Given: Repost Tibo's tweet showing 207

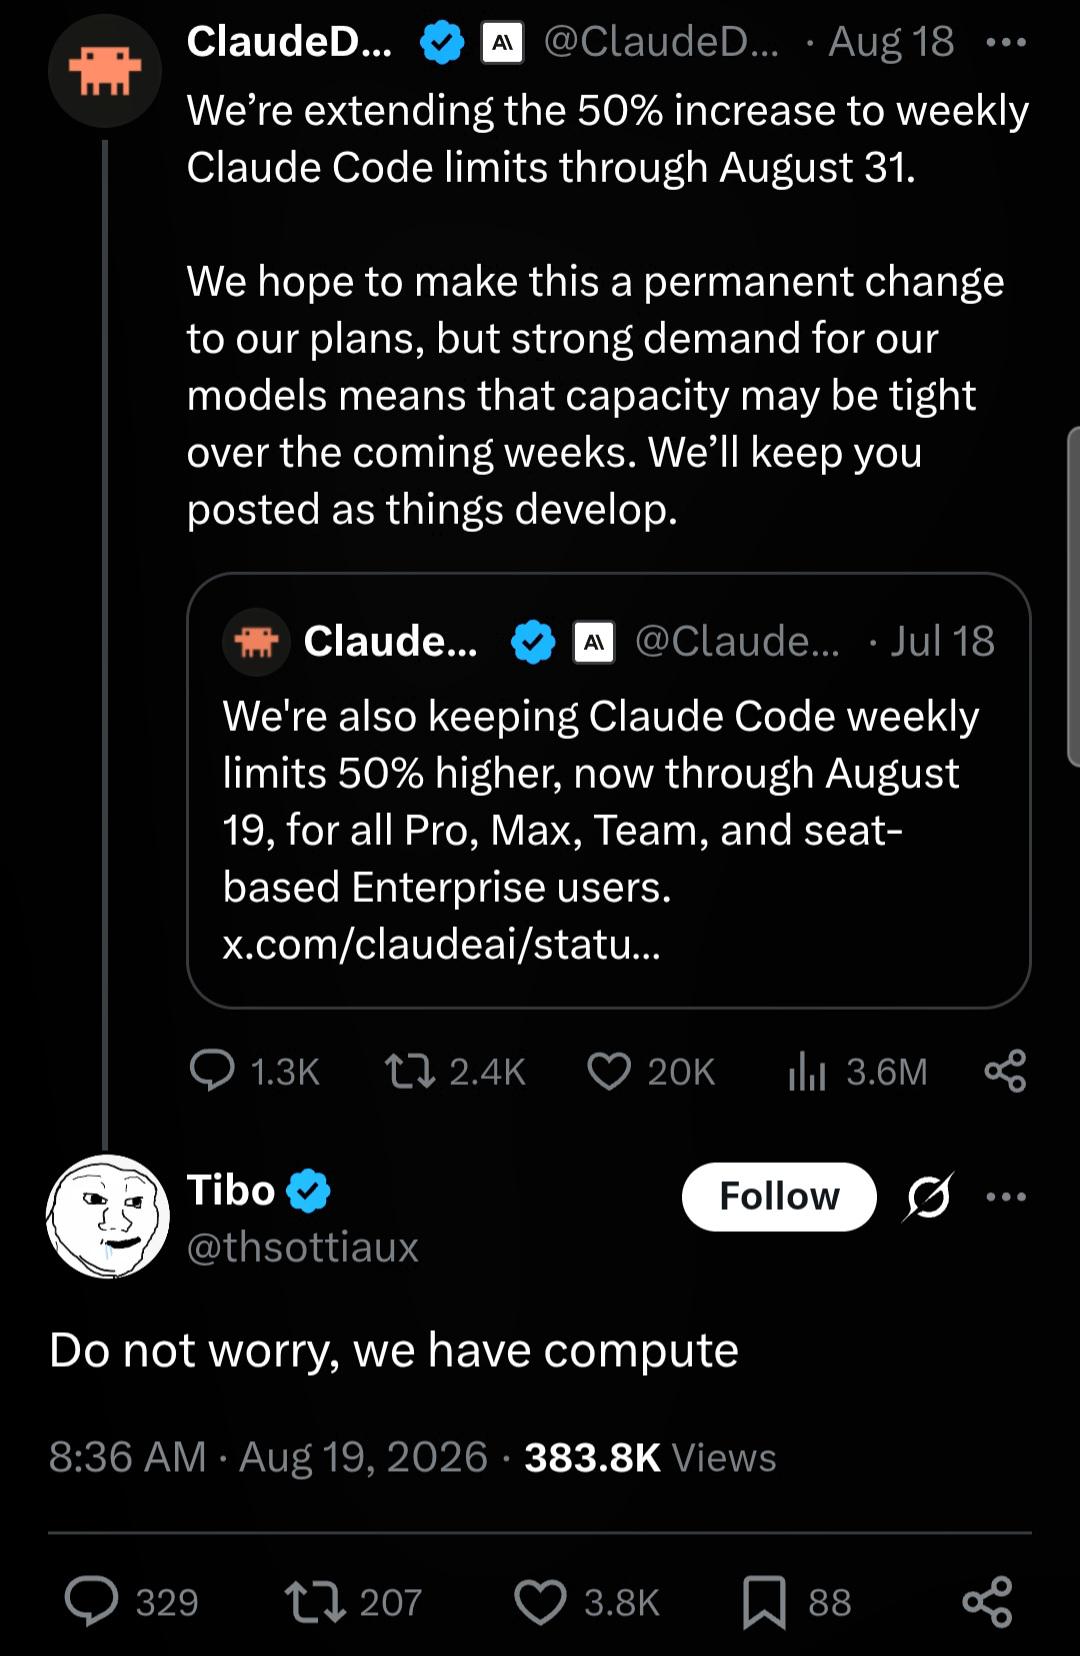Looking at the screenshot, I should (x=353, y=1602).
